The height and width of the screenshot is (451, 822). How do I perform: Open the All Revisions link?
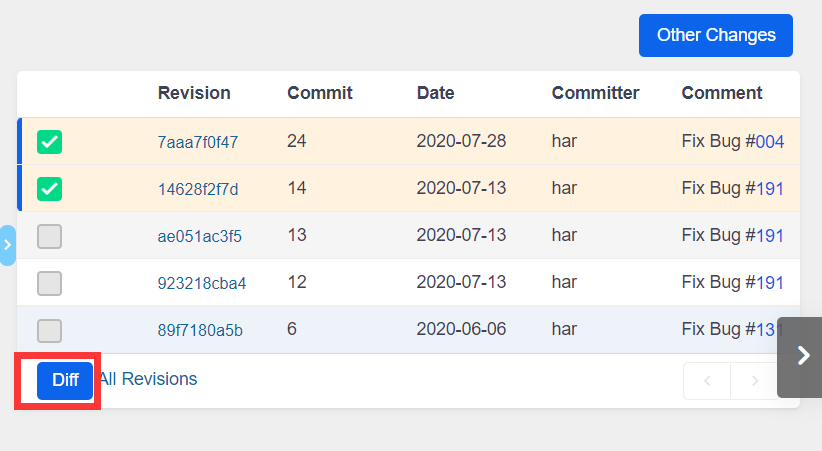pos(148,379)
